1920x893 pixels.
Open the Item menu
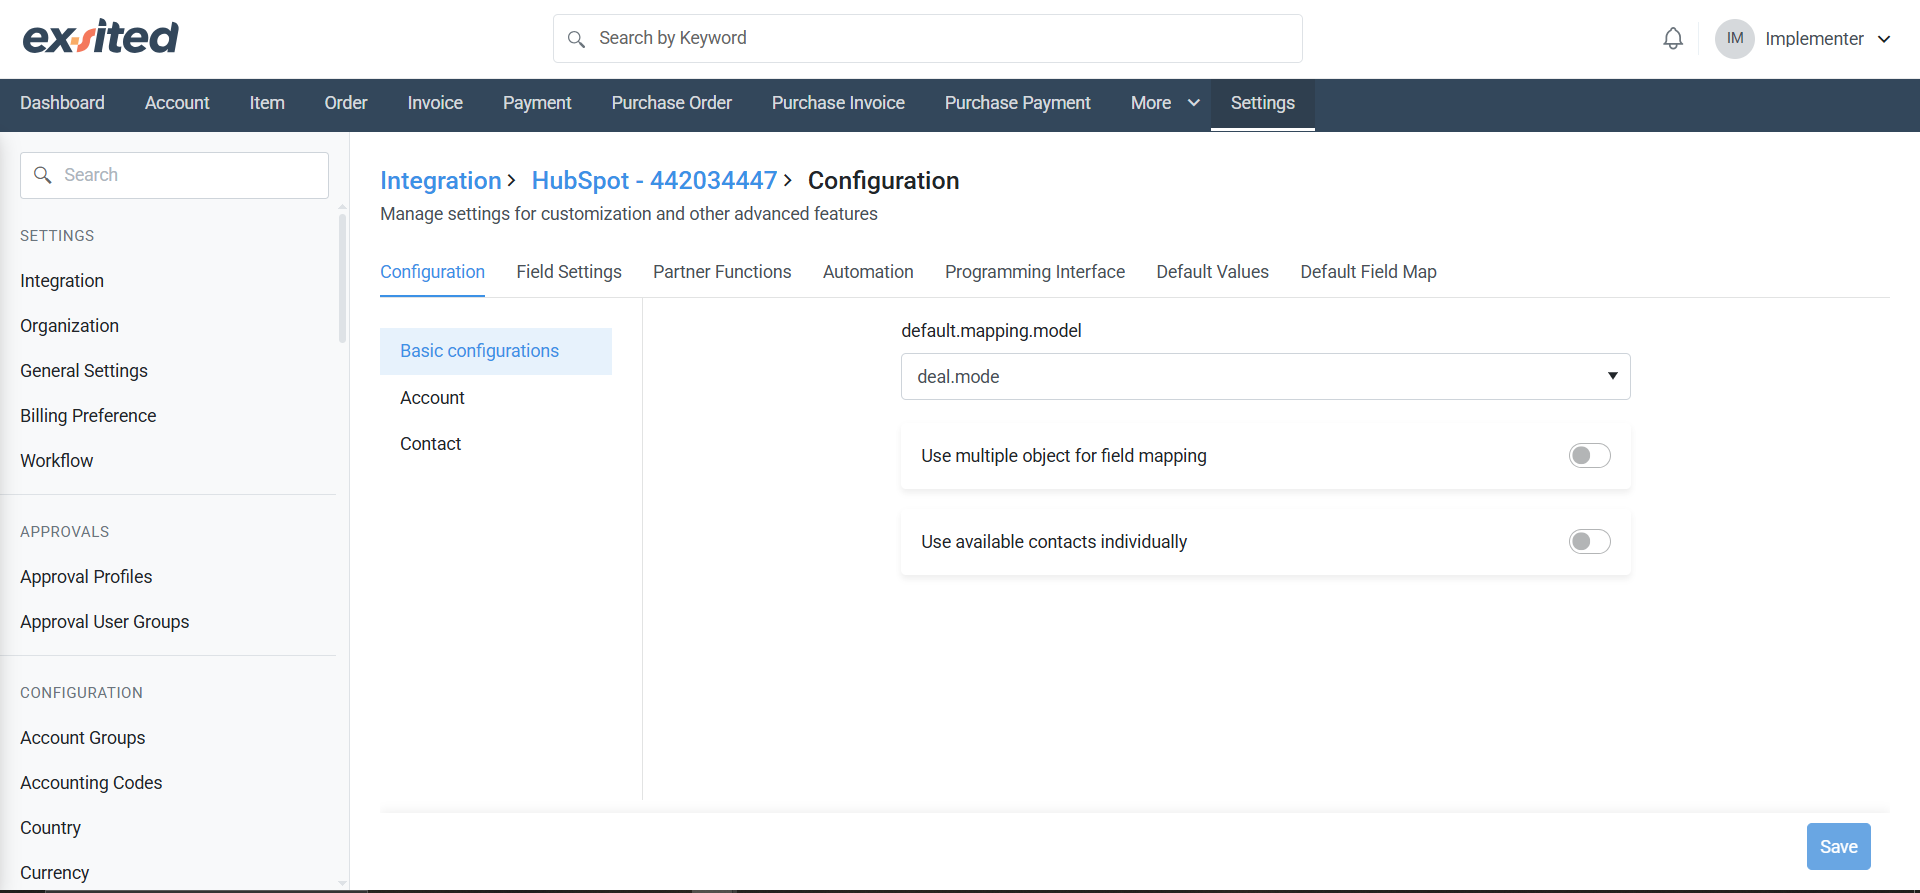point(267,104)
